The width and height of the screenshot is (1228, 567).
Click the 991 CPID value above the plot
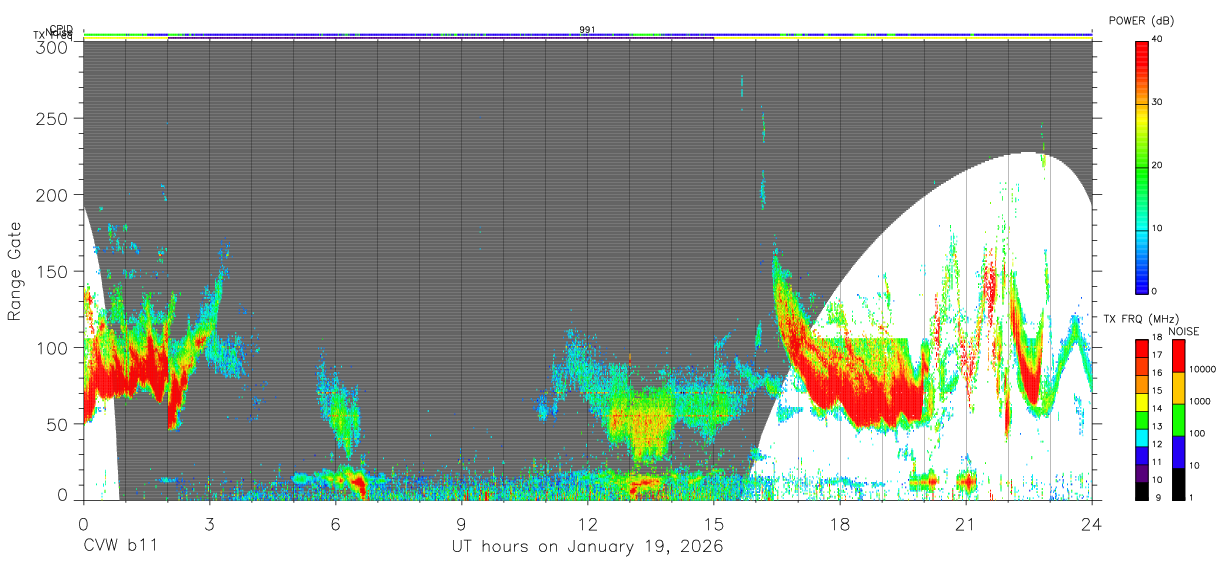point(587,30)
